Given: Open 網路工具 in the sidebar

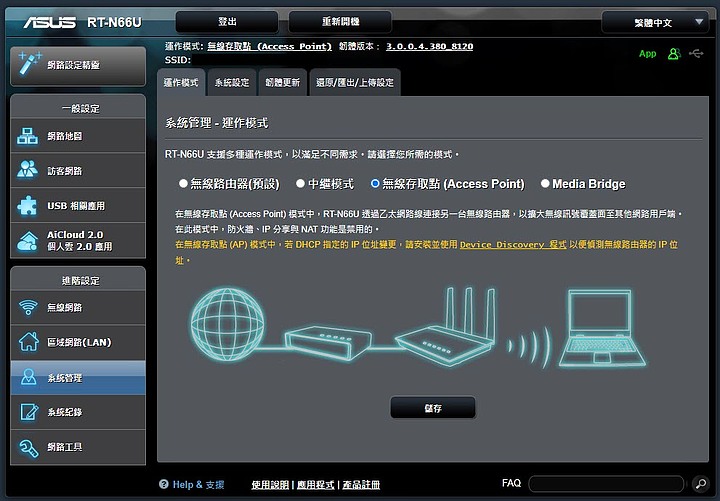Looking at the screenshot, I should point(78,447).
